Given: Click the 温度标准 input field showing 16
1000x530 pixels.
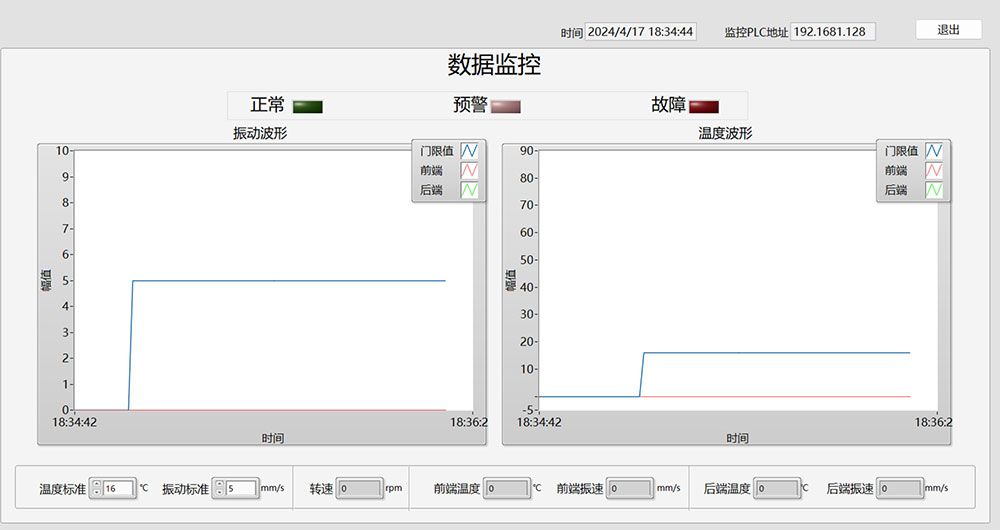Looking at the screenshot, I should pyautogui.click(x=118, y=489).
